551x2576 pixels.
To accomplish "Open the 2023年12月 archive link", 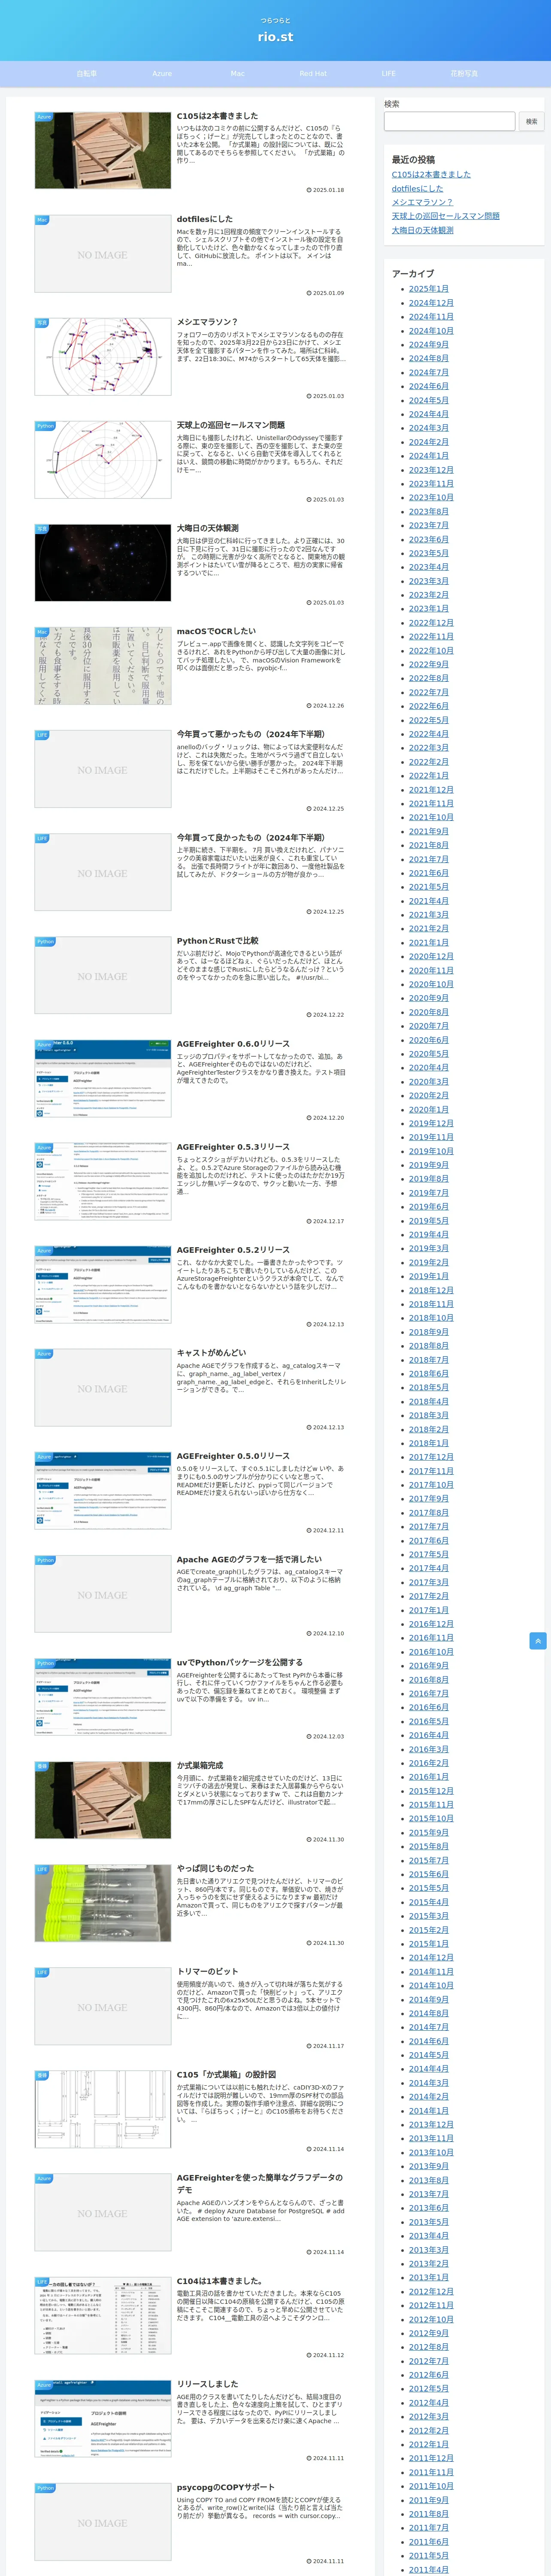I will [431, 470].
